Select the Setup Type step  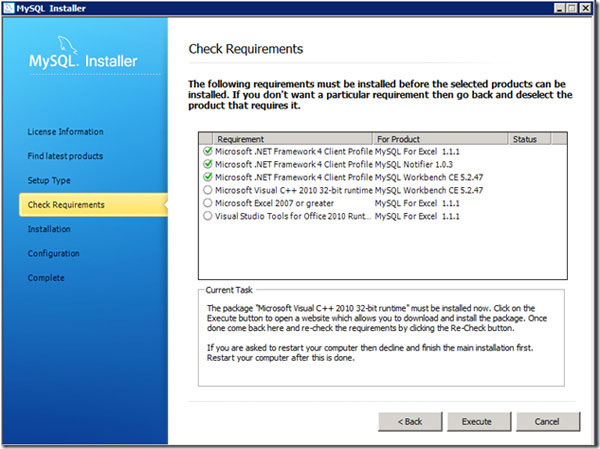pyautogui.click(x=49, y=180)
